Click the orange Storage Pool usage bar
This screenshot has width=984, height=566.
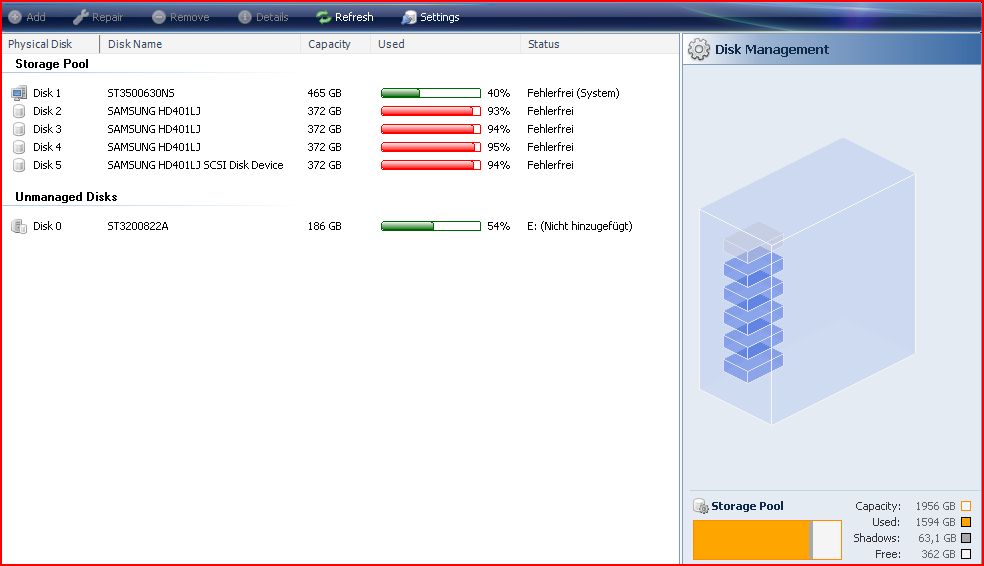[x=752, y=539]
